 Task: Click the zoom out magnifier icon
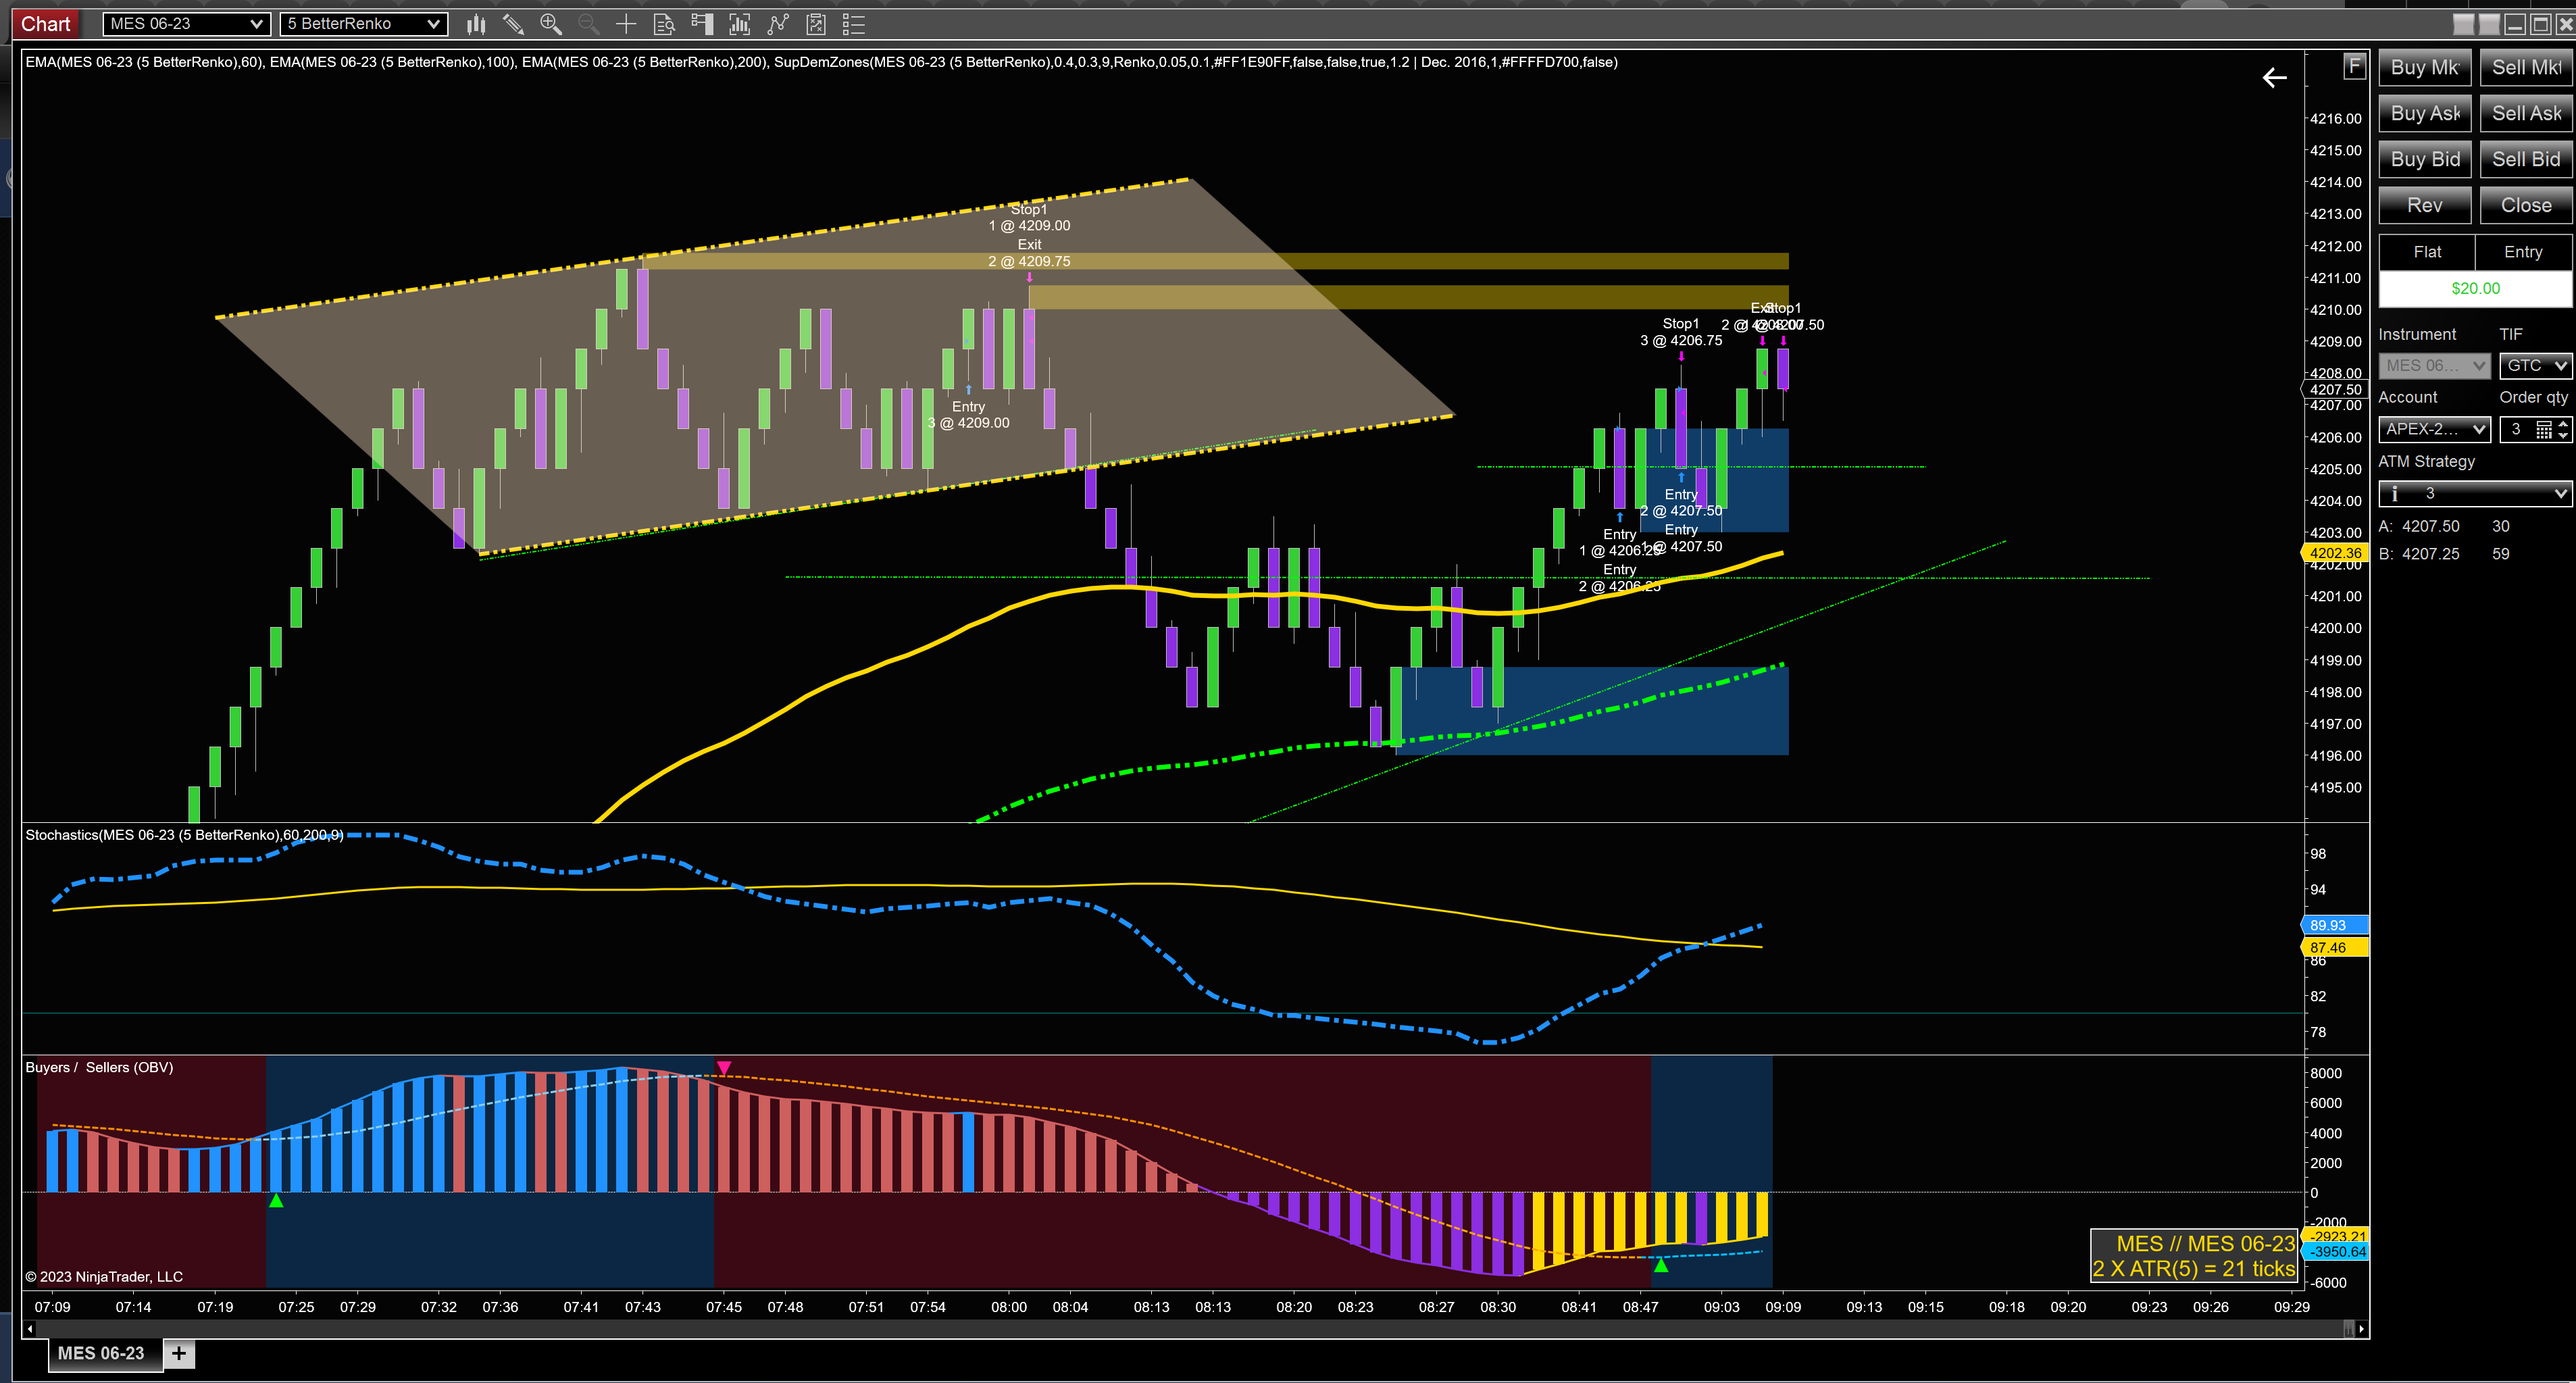tap(588, 24)
